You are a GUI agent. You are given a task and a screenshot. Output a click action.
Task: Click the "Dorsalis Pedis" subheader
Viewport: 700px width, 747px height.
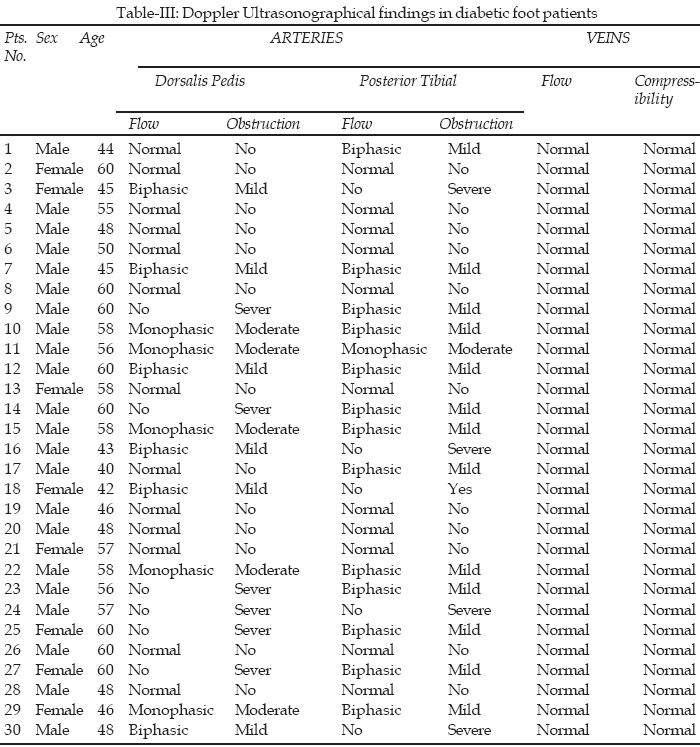tap(199, 81)
